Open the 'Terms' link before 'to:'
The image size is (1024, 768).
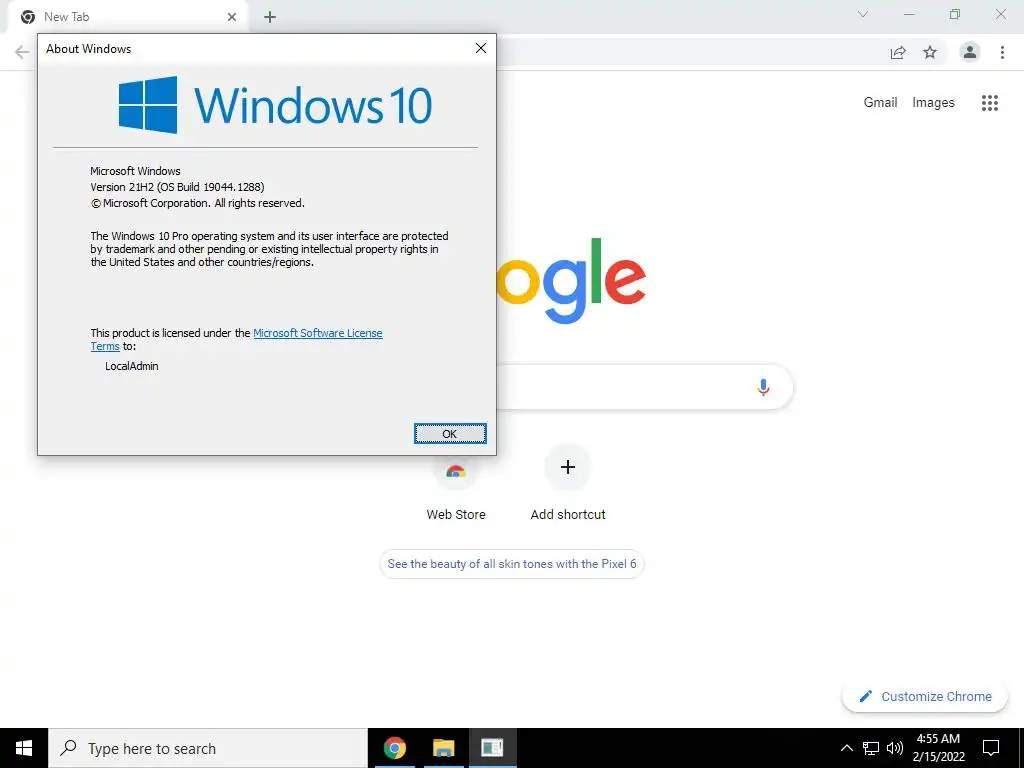pyautogui.click(x=105, y=346)
